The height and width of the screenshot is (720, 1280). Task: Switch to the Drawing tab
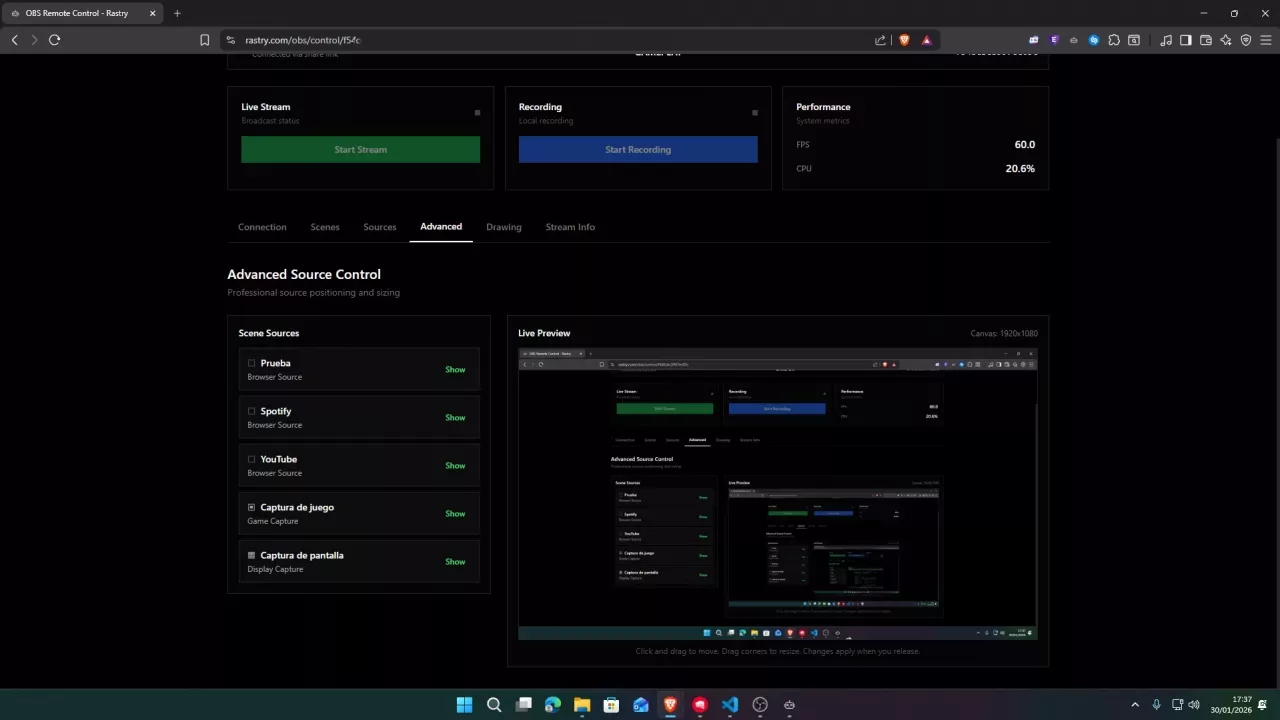pyautogui.click(x=504, y=227)
